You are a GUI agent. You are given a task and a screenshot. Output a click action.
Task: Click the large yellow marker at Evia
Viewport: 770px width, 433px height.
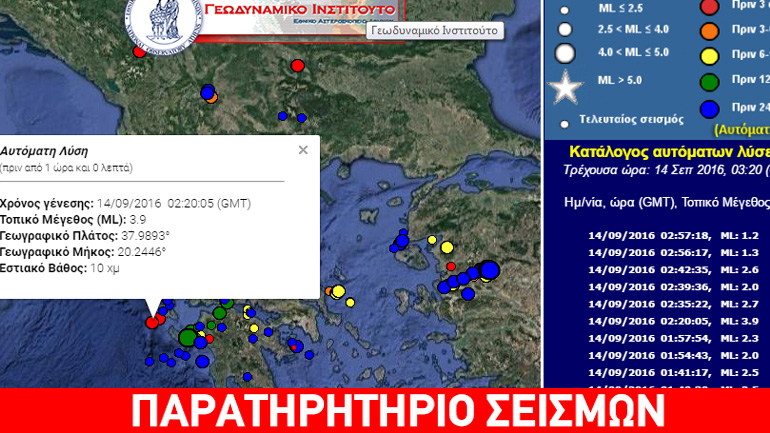click(338, 292)
